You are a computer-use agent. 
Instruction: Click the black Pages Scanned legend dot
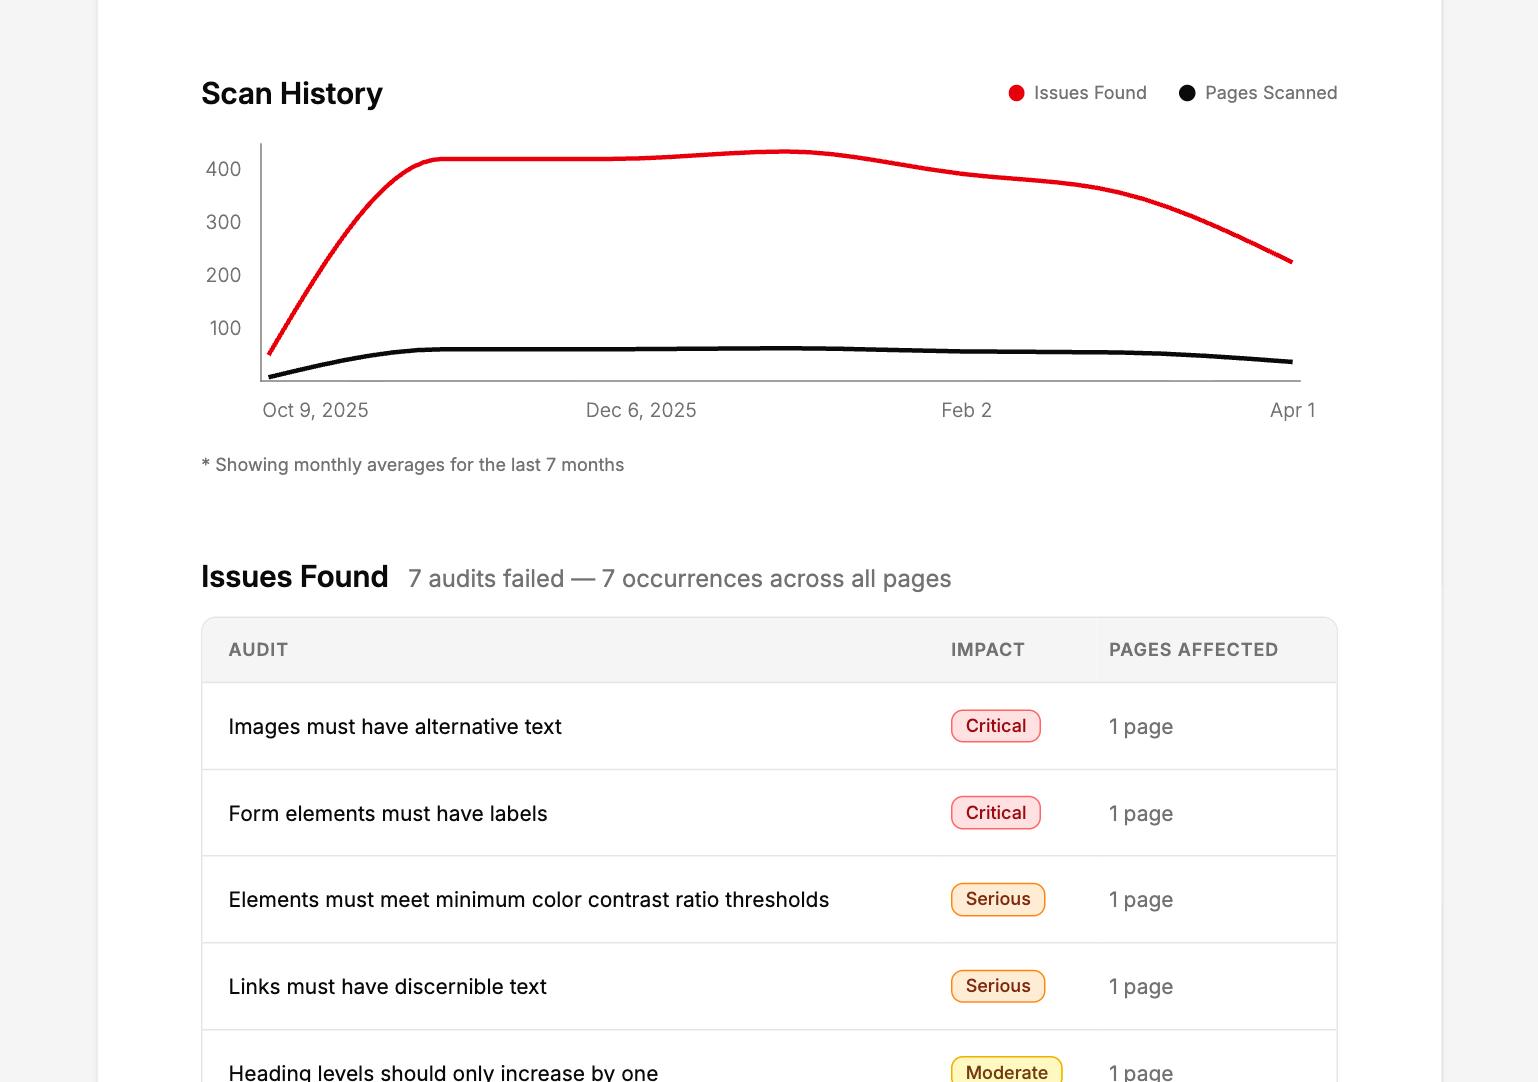click(x=1187, y=93)
